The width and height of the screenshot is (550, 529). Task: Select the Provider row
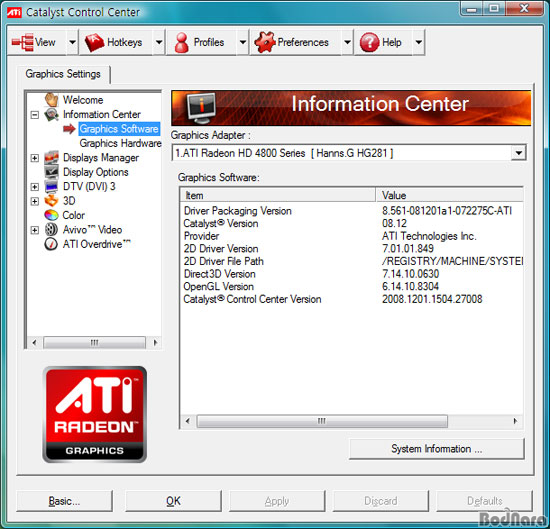point(351,236)
